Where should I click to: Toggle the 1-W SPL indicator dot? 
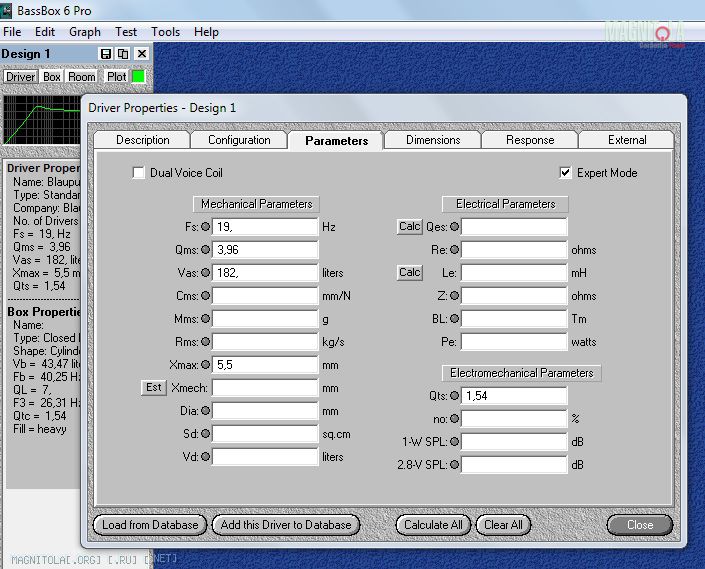(455, 441)
